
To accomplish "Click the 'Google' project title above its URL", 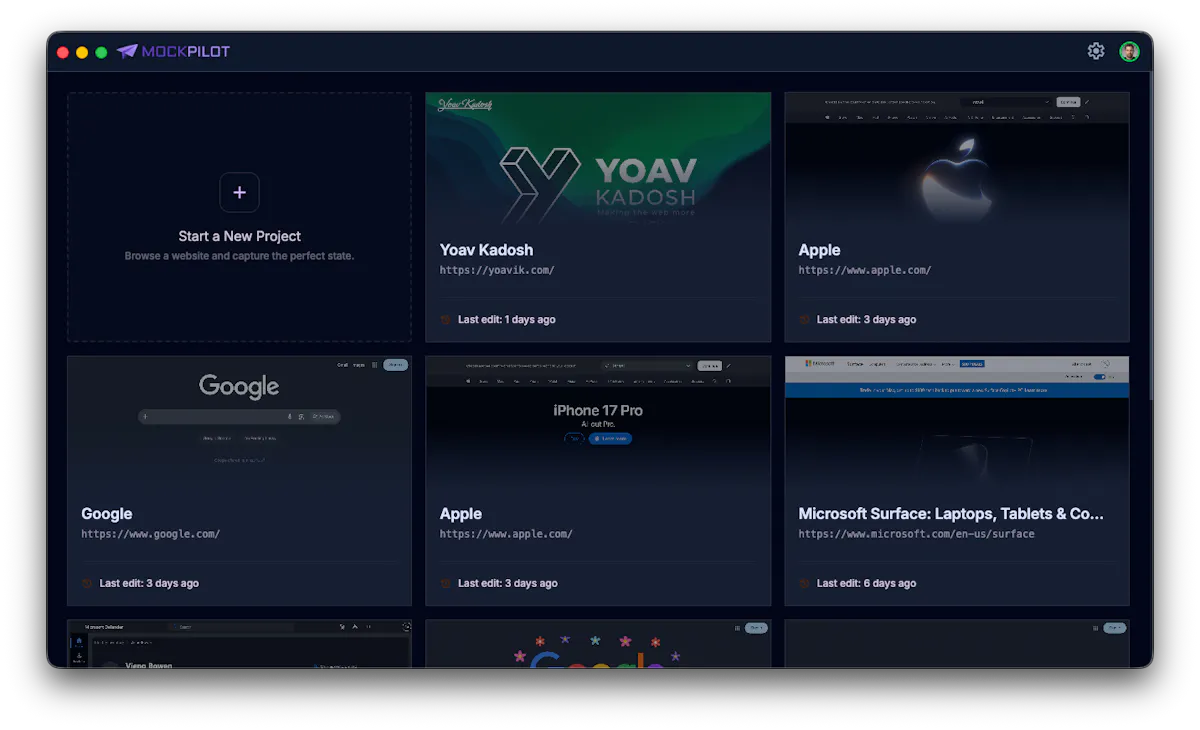I will click(107, 514).
